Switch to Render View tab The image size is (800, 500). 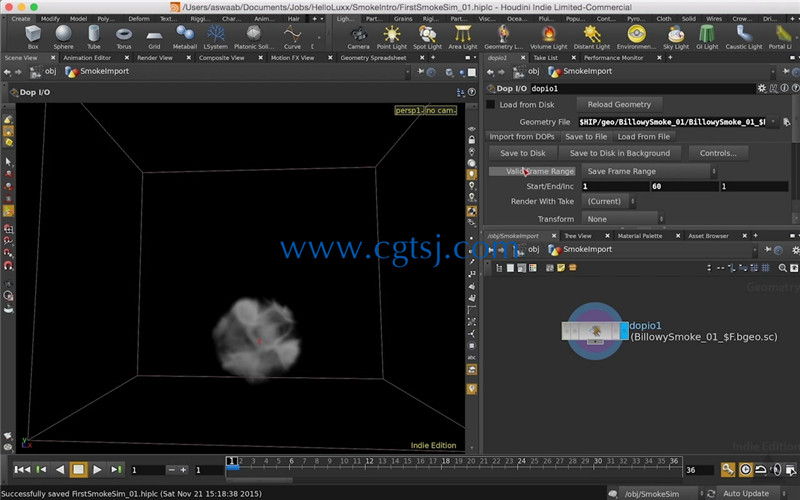coord(155,58)
